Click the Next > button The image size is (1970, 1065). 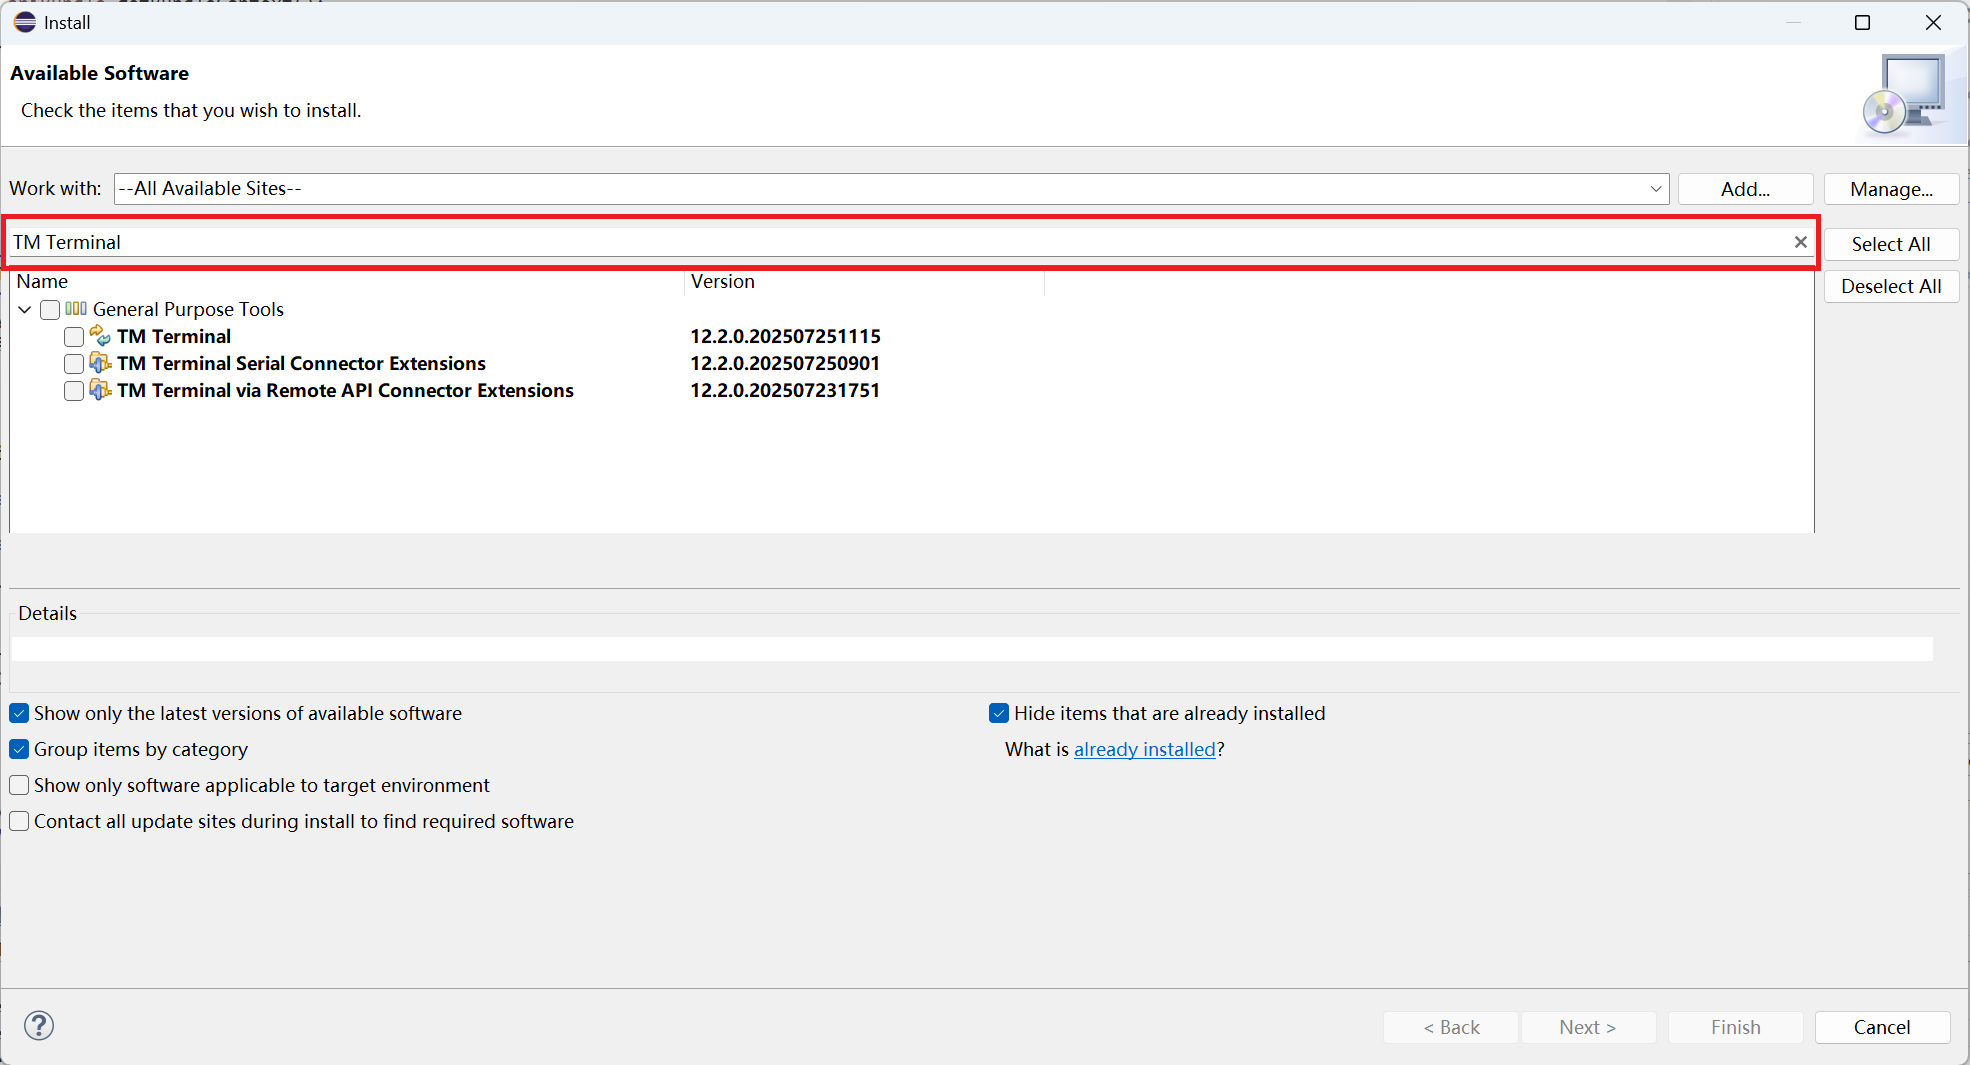click(x=1588, y=1027)
